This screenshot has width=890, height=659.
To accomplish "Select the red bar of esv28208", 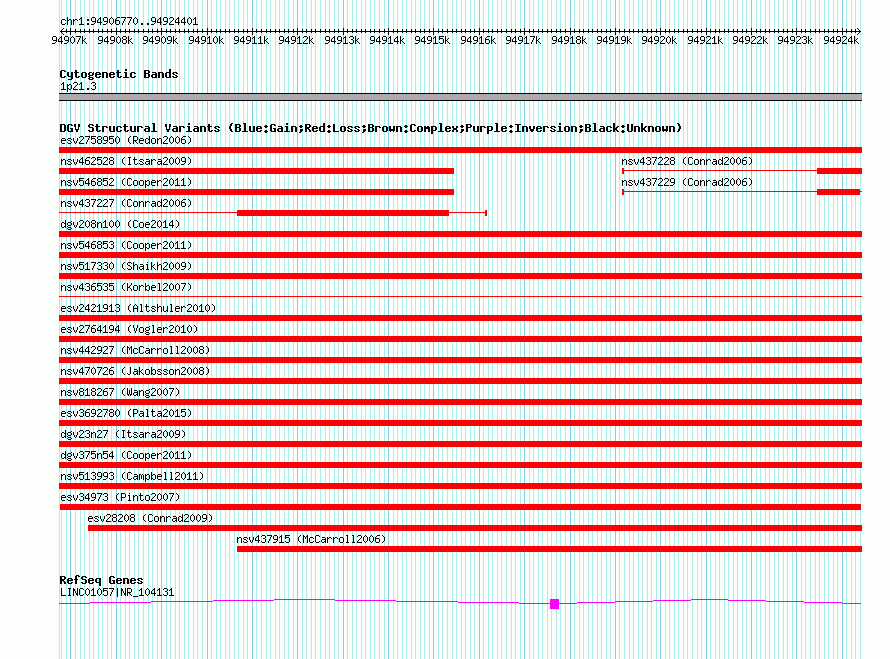I will coord(475,528).
